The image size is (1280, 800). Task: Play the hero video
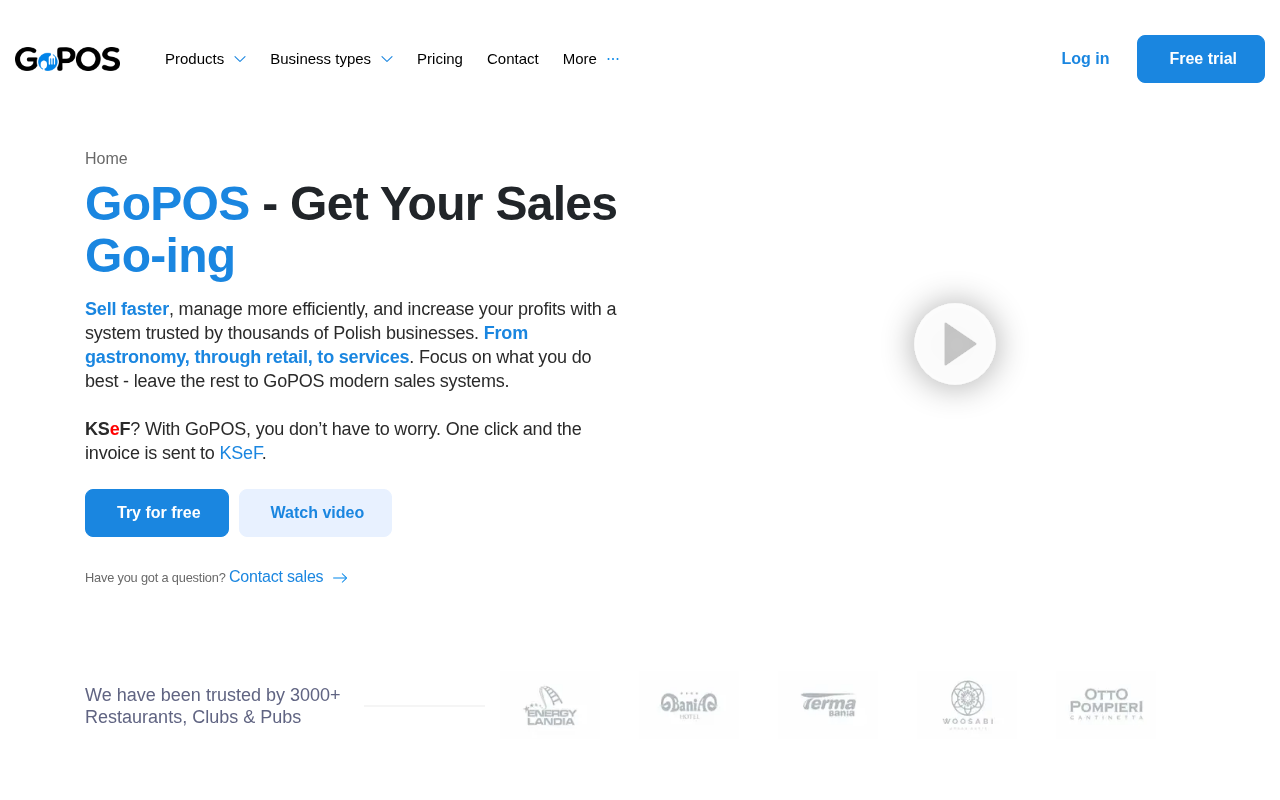[955, 344]
